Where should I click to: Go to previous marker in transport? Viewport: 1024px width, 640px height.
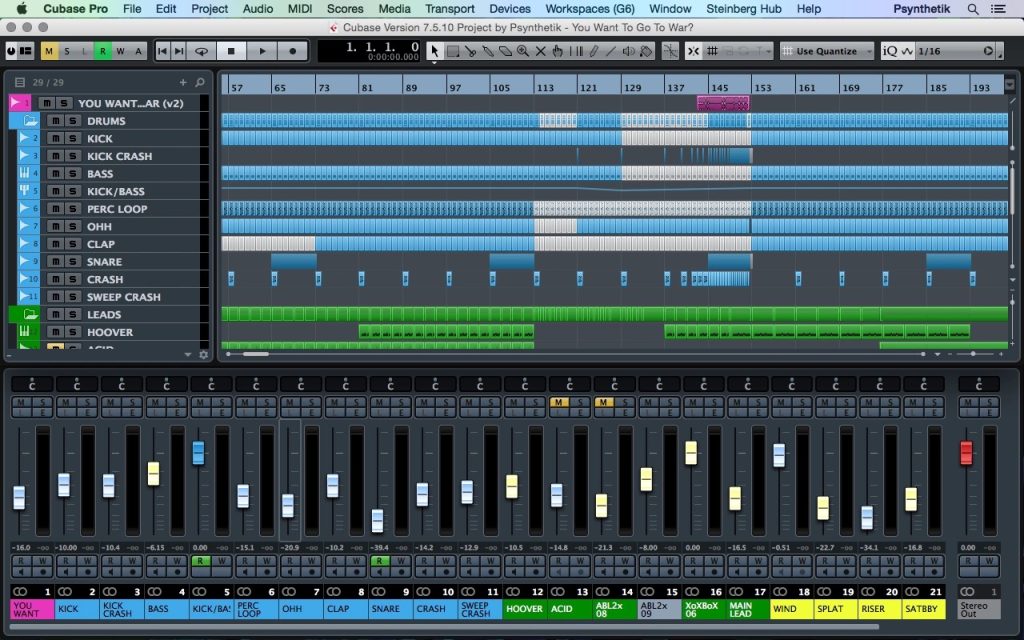click(x=163, y=51)
